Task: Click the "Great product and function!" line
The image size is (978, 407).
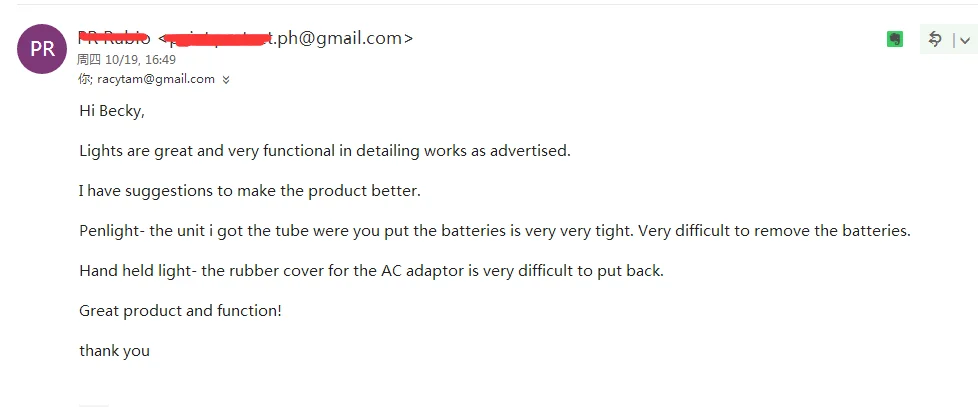Action: point(180,311)
